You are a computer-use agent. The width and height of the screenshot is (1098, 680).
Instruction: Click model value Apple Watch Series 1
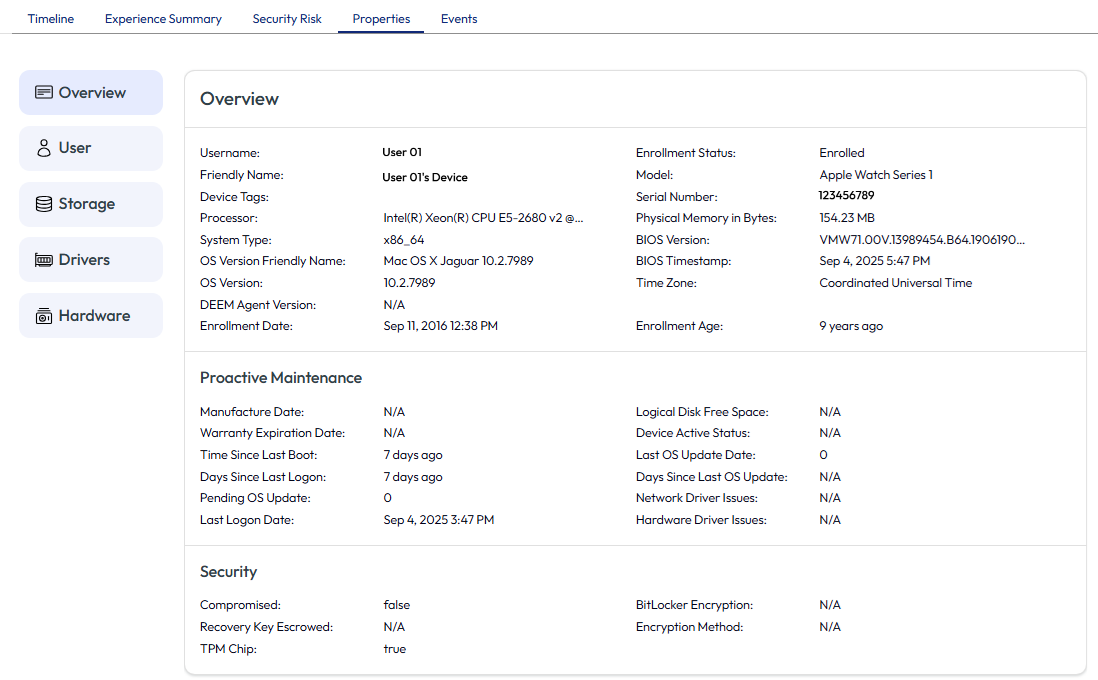click(x=876, y=174)
